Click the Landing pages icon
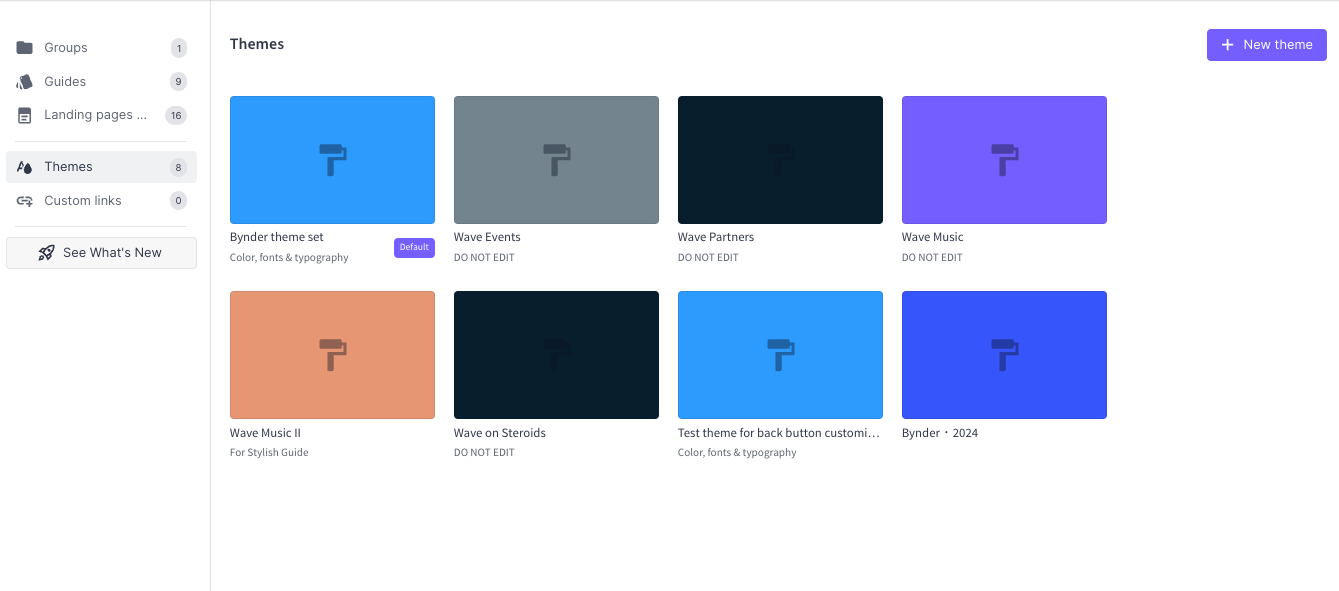Screen dimensions: 1339x591 [x=25, y=115]
